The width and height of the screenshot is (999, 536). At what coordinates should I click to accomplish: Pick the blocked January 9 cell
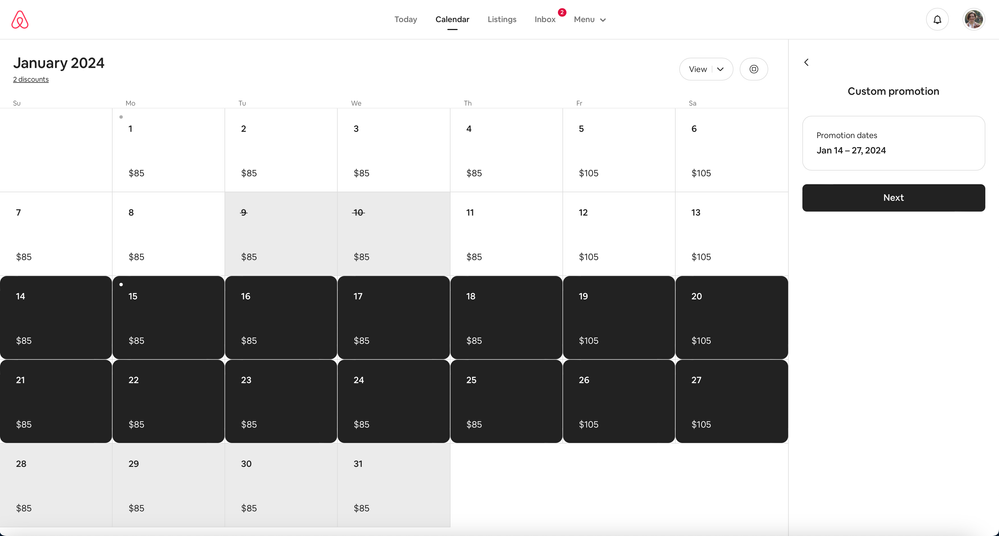click(281, 234)
